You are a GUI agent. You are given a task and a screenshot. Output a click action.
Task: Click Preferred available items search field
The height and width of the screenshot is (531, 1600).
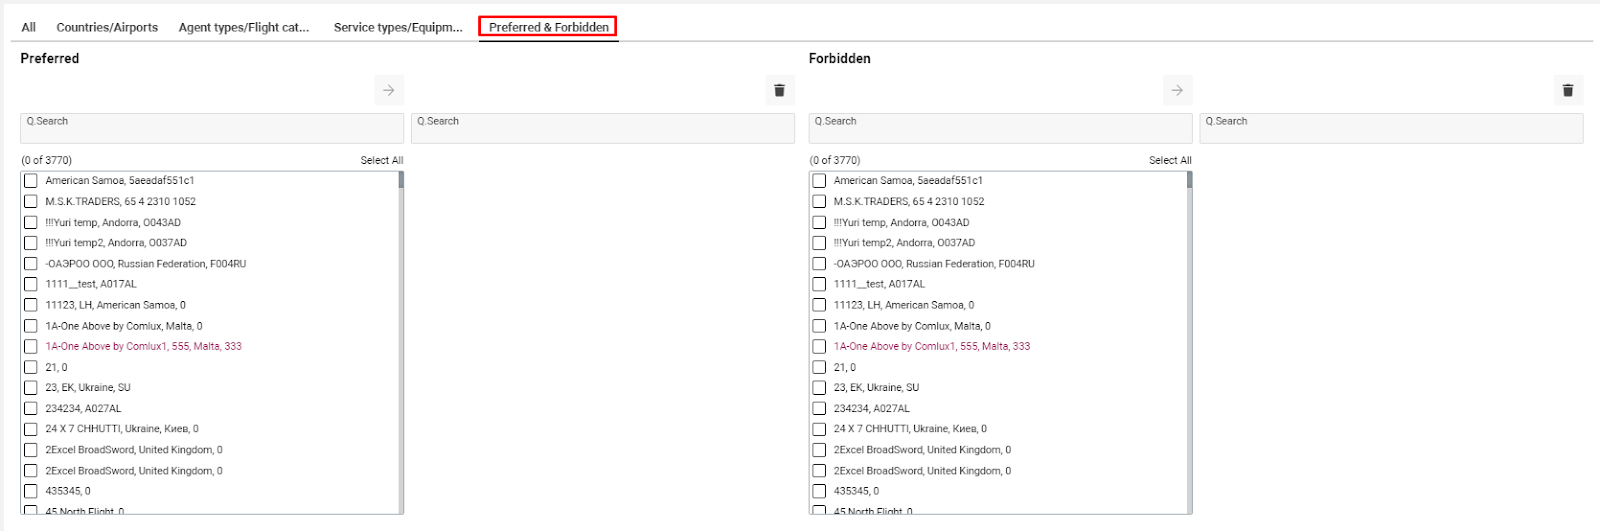tap(212, 128)
